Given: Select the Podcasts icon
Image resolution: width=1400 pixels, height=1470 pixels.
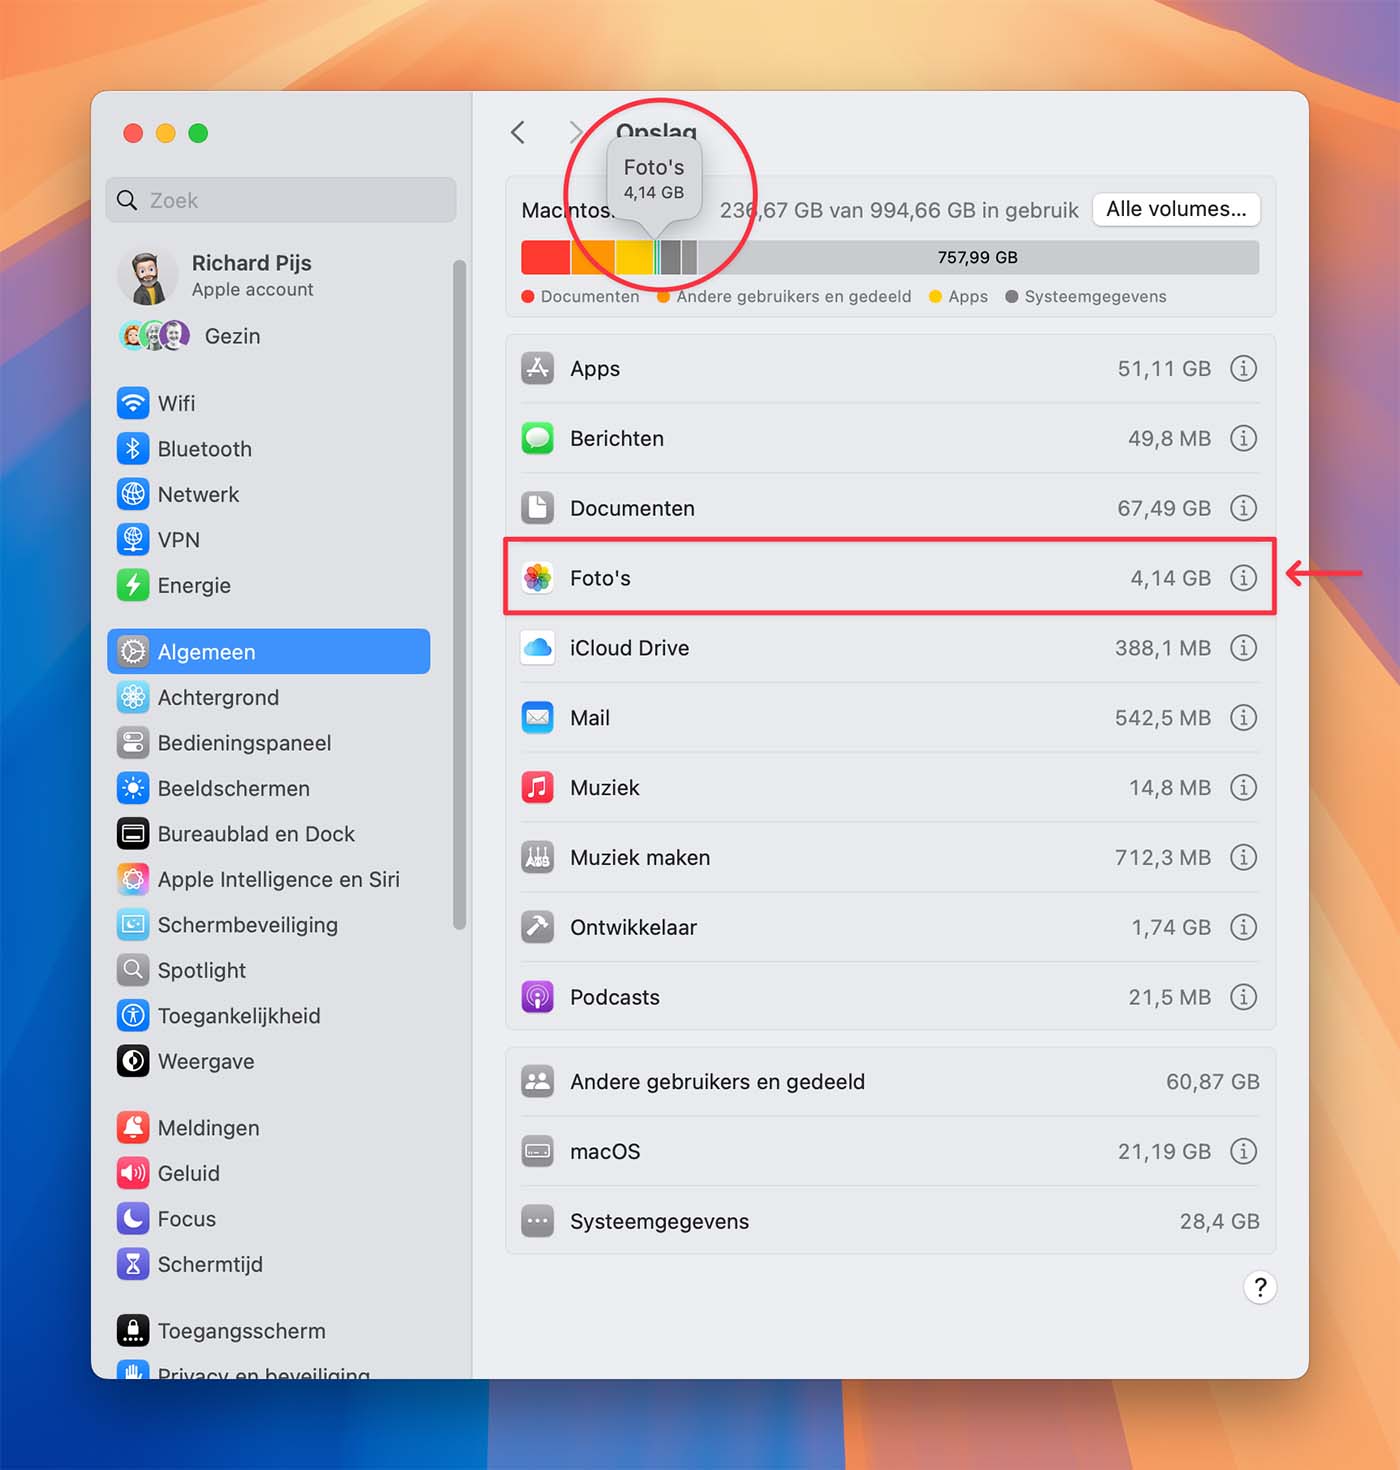Looking at the screenshot, I should point(537,996).
